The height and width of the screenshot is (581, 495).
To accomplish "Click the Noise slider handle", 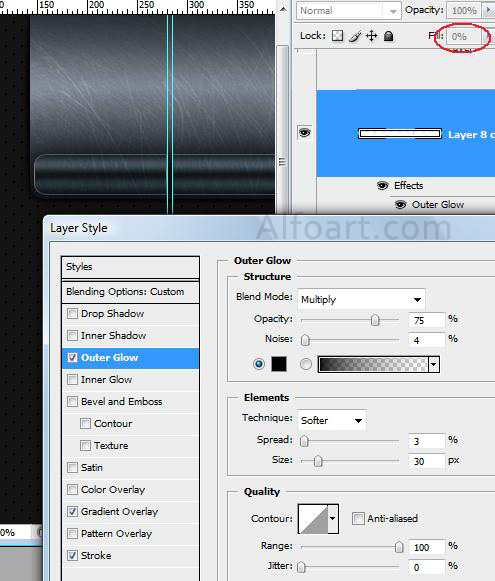I will pos(305,340).
